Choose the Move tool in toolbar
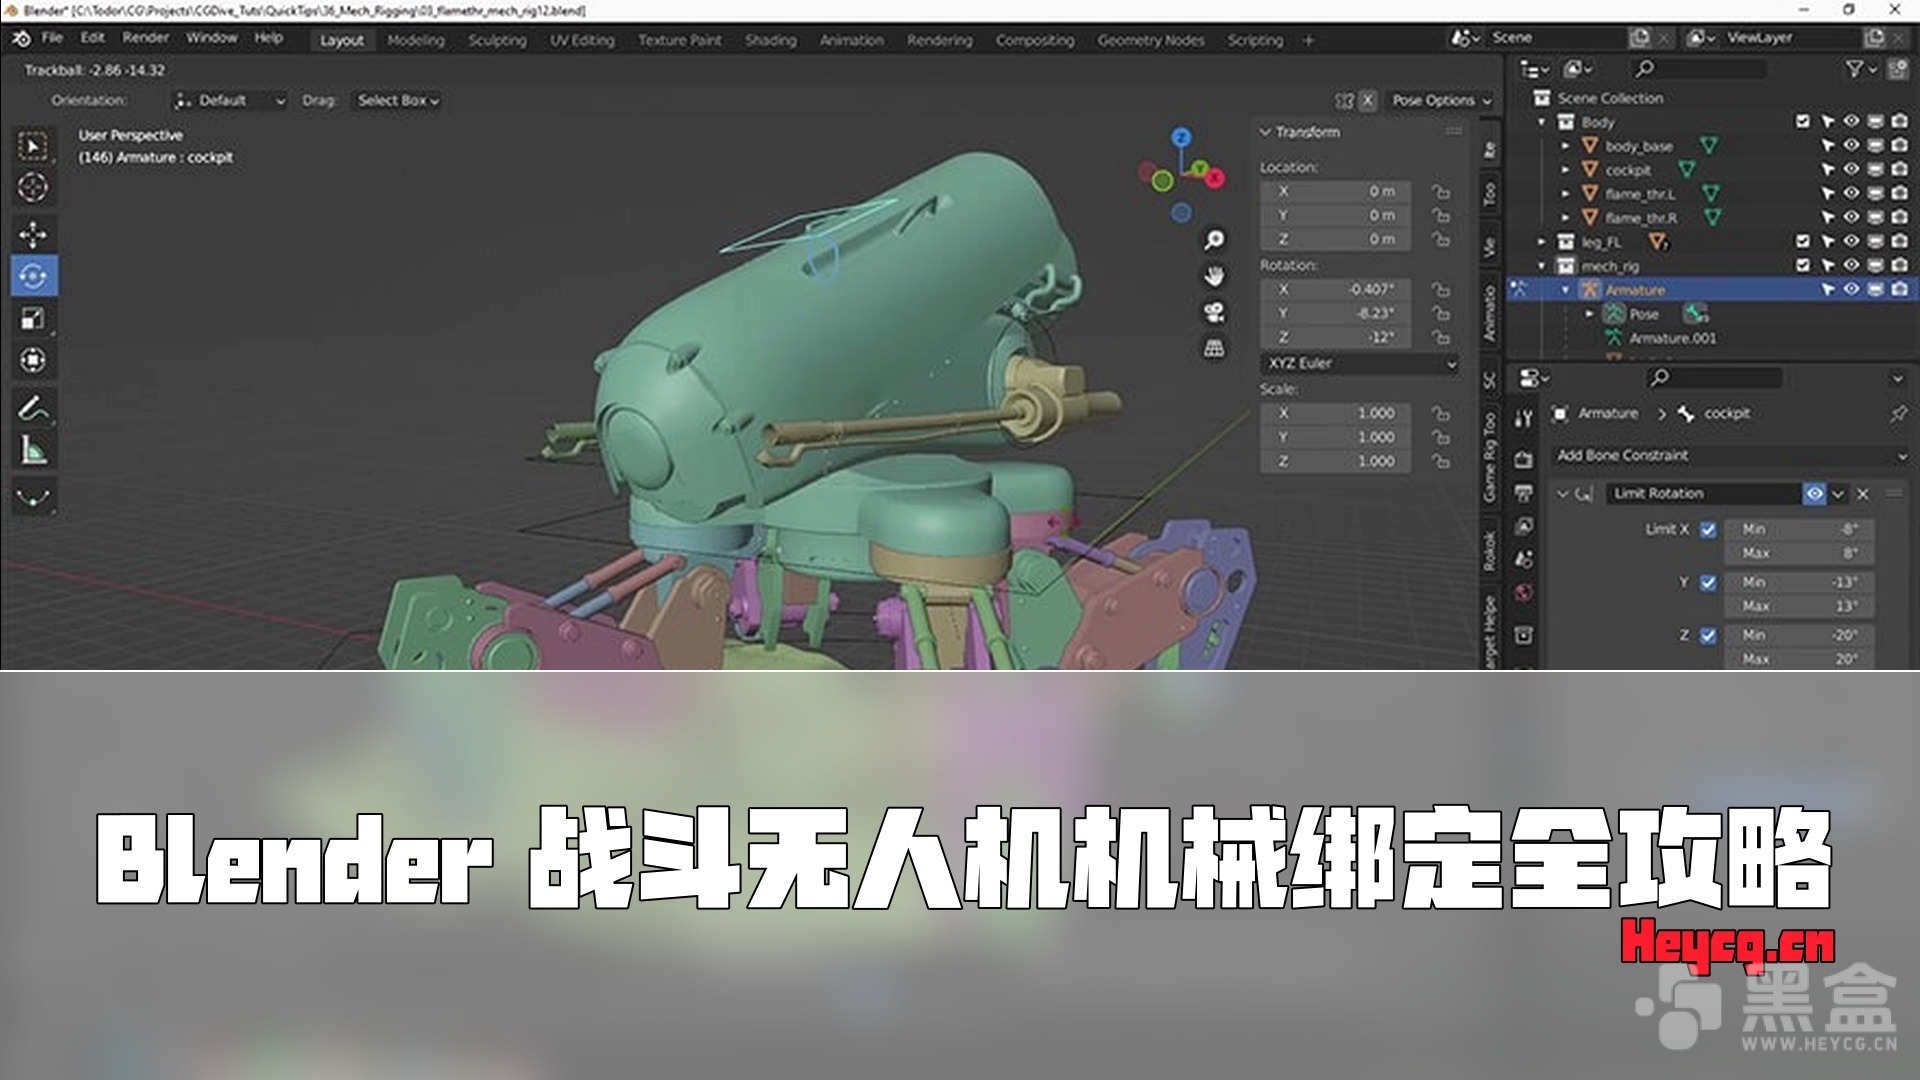Viewport: 1920px width, 1080px height. tap(33, 234)
